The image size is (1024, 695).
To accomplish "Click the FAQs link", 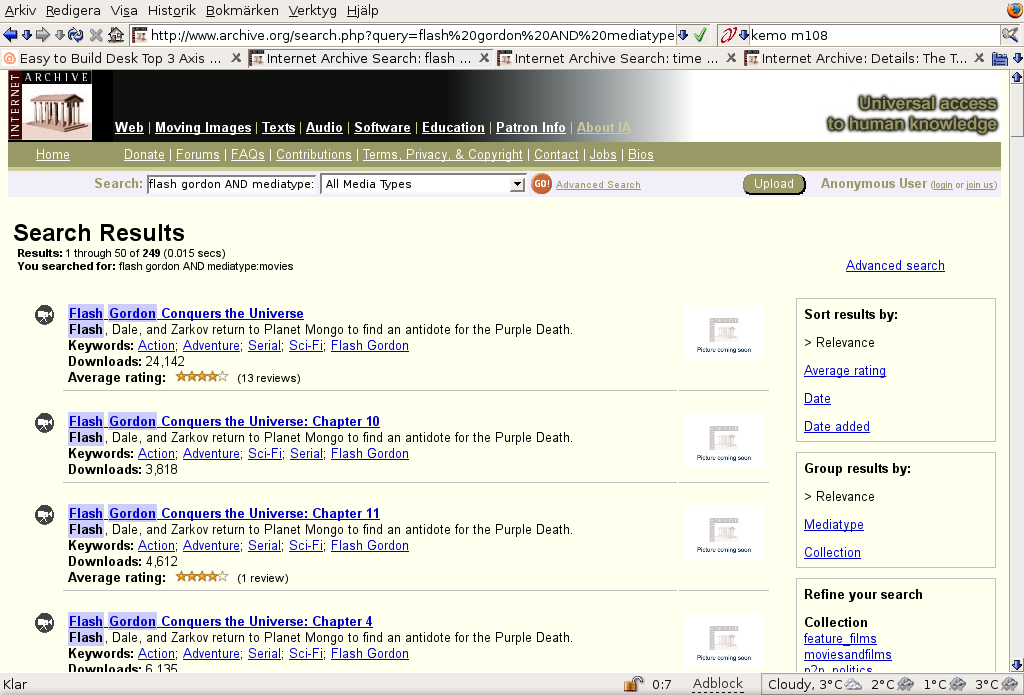I will (x=248, y=155).
